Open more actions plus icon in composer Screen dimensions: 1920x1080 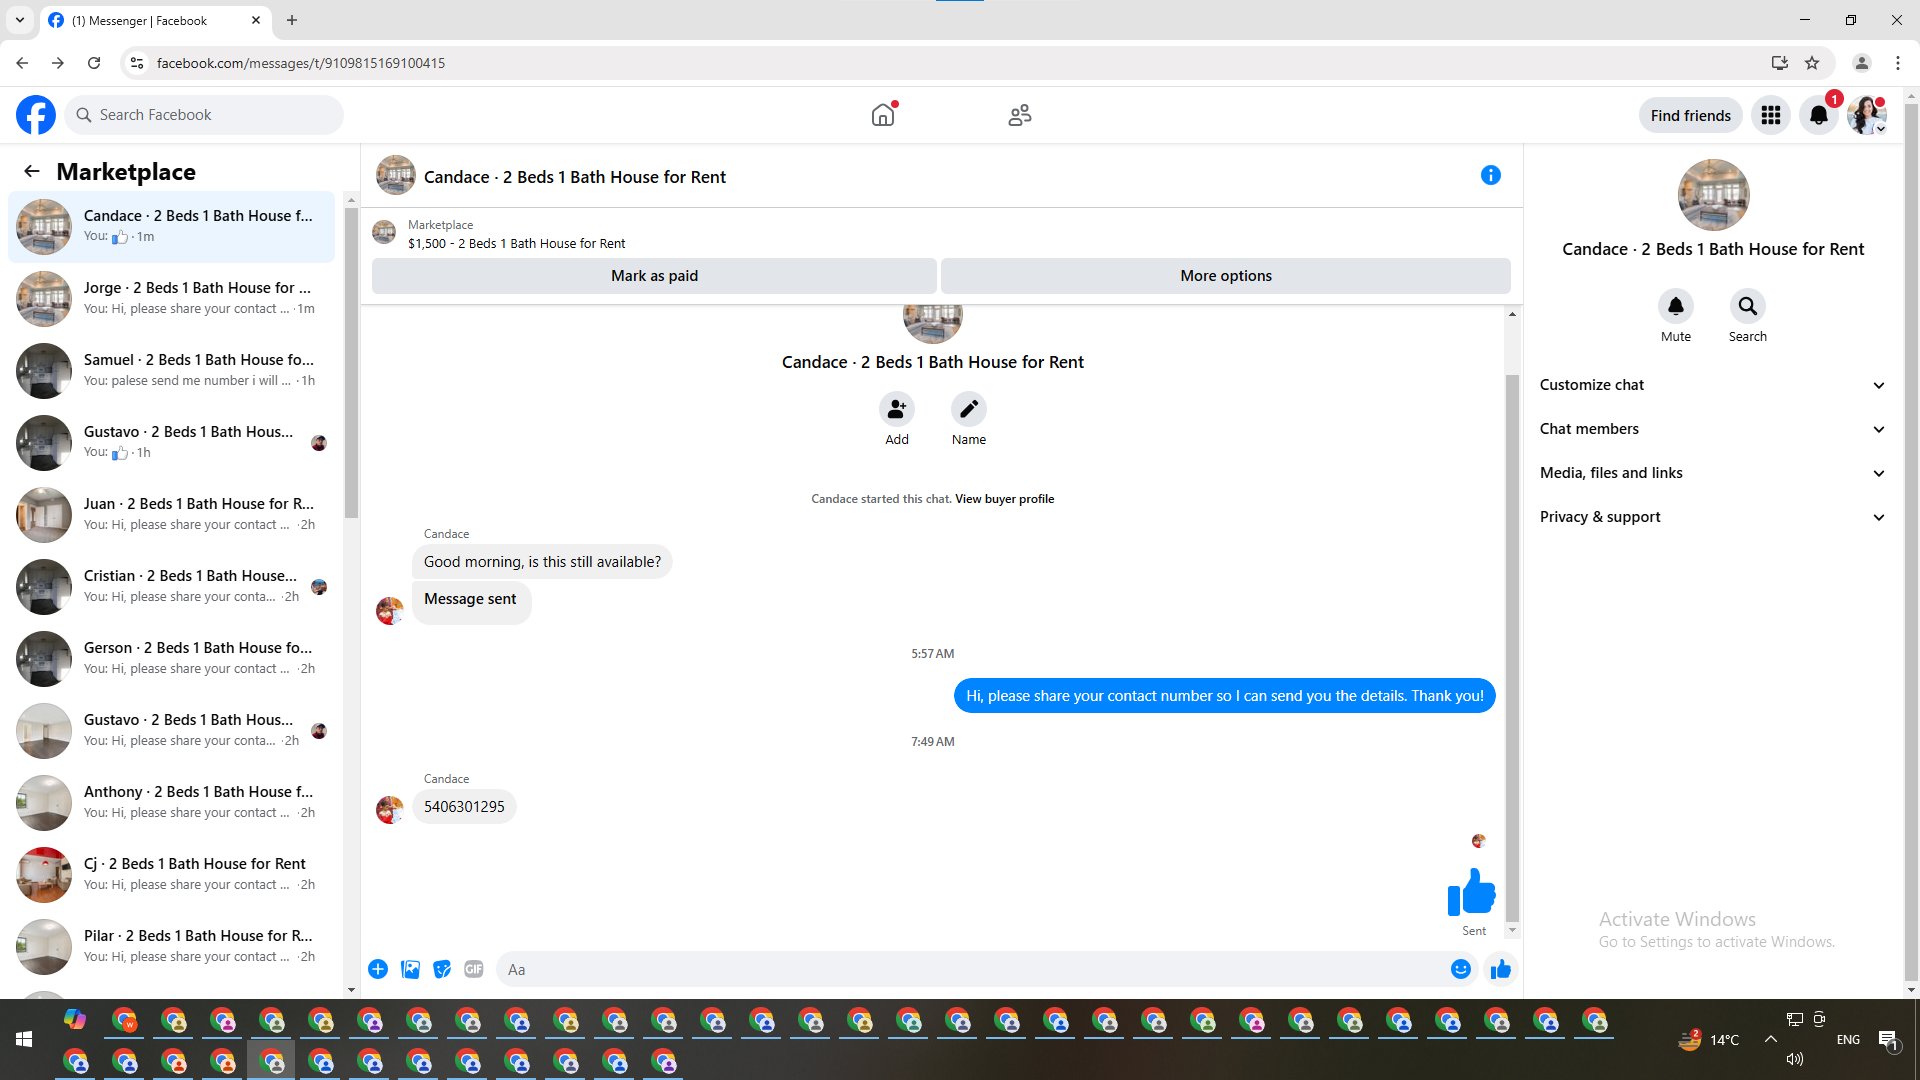(x=378, y=969)
